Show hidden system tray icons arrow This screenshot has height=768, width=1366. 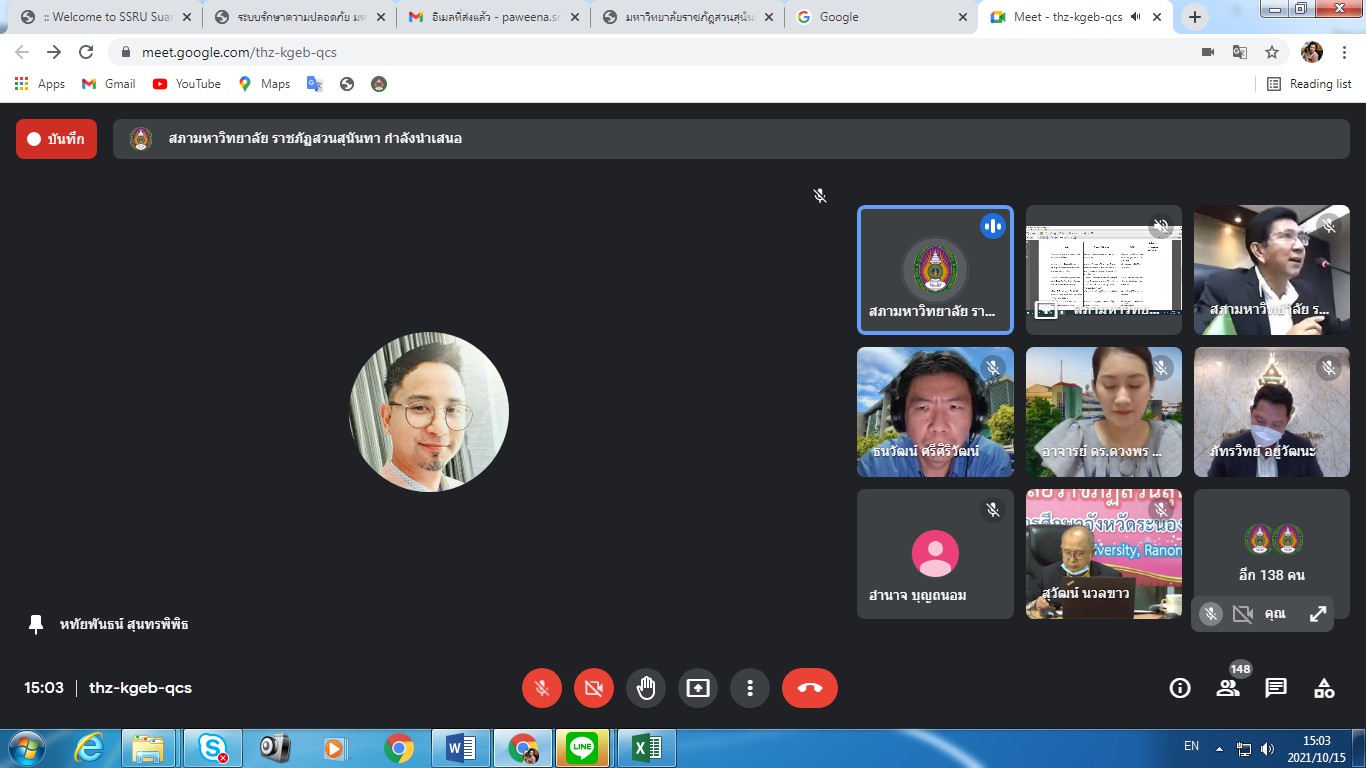coord(1219,748)
